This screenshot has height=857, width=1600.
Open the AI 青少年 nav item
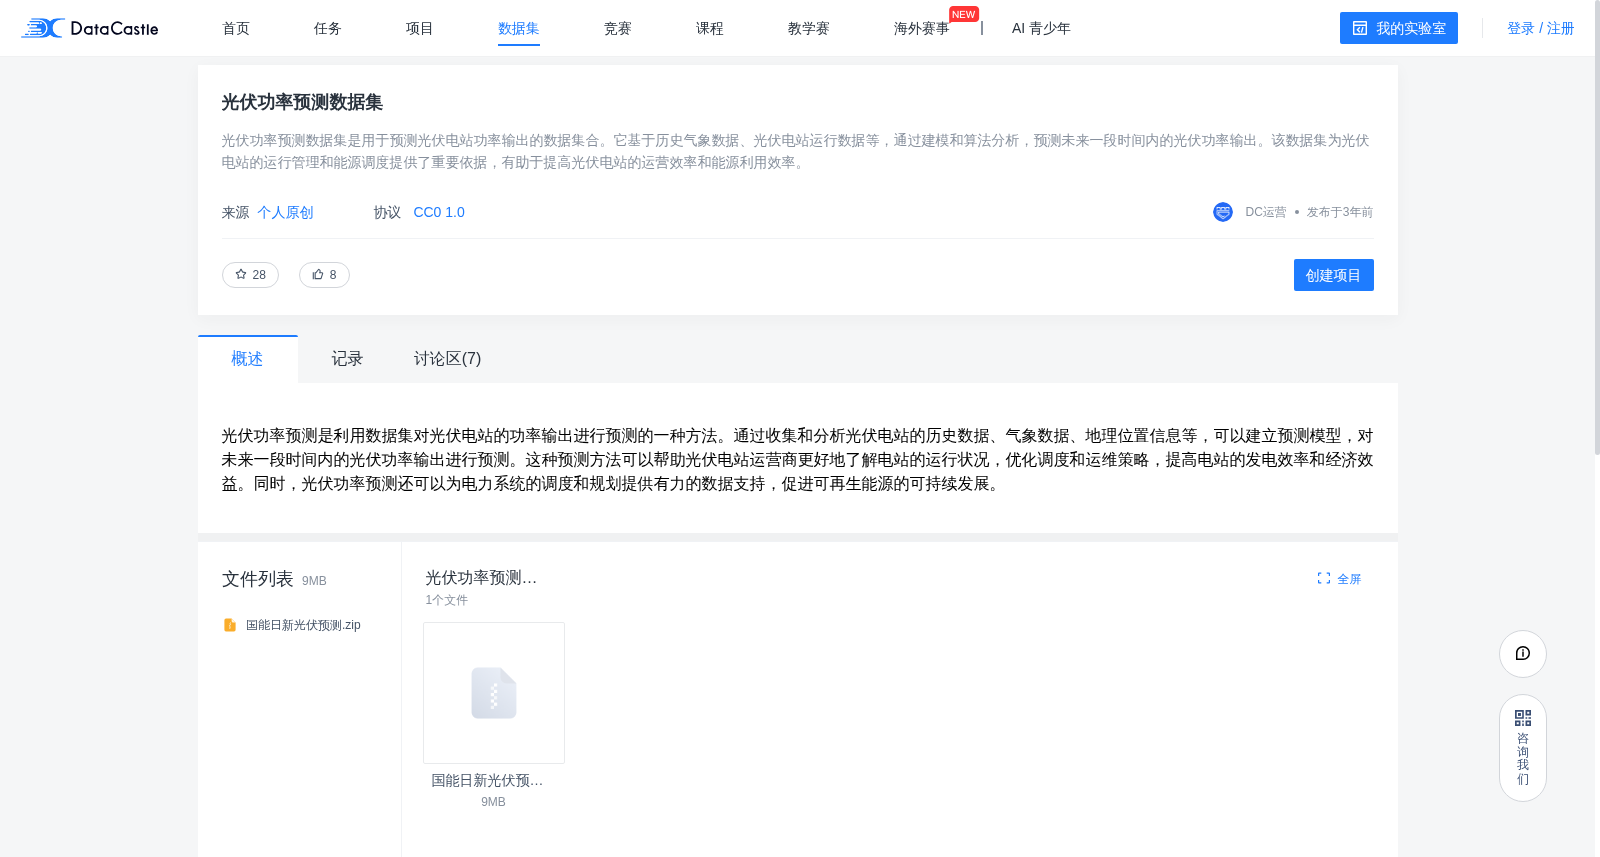click(1041, 29)
